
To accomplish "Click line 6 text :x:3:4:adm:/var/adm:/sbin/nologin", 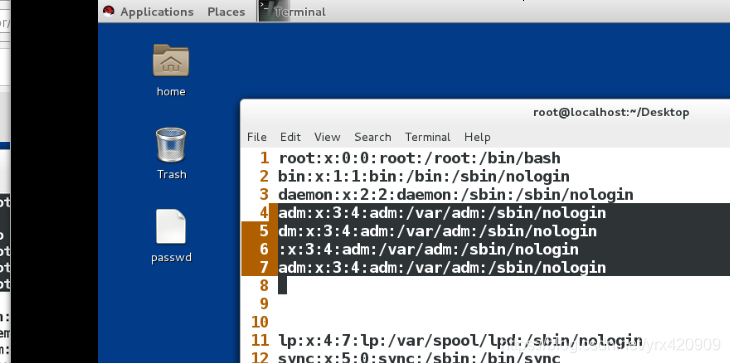I will click(x=428, y=249).
